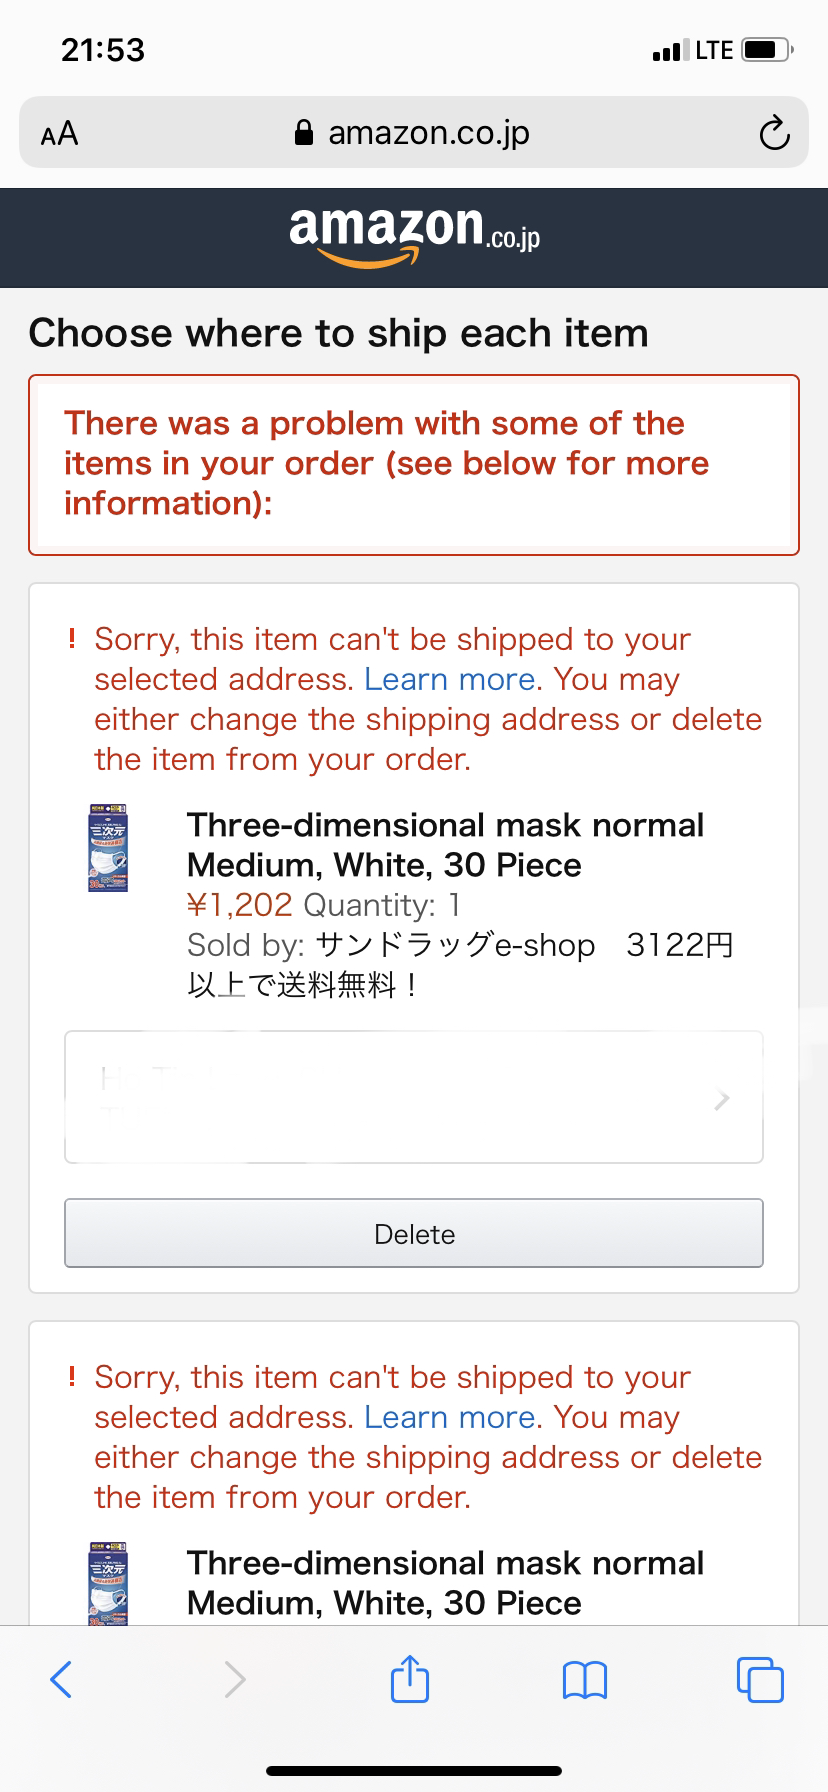
Task: Tap the first mask product thumbnail
Action: [x=108, y=847]
